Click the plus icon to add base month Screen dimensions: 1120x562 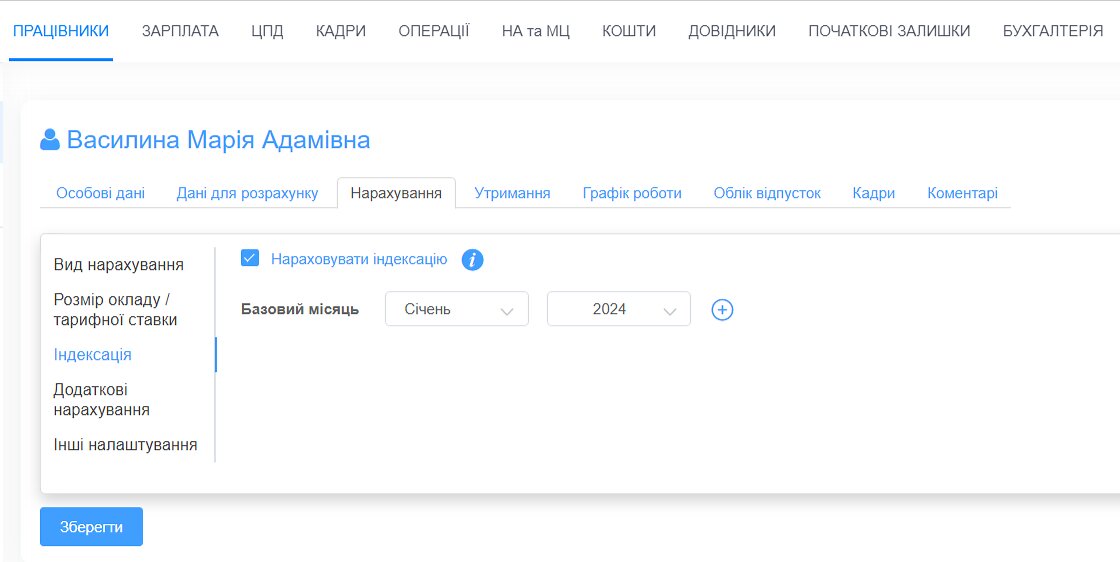pos(722,309)
